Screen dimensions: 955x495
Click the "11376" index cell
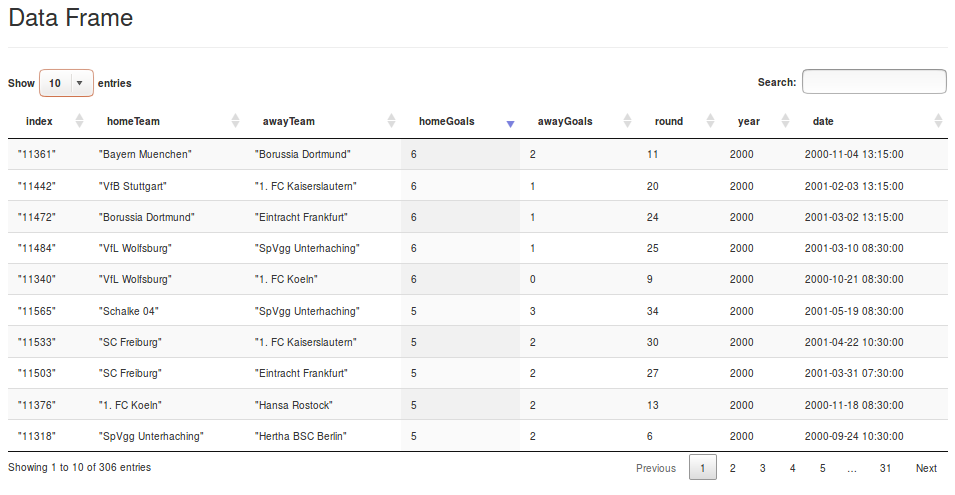(x=37, y=404)
